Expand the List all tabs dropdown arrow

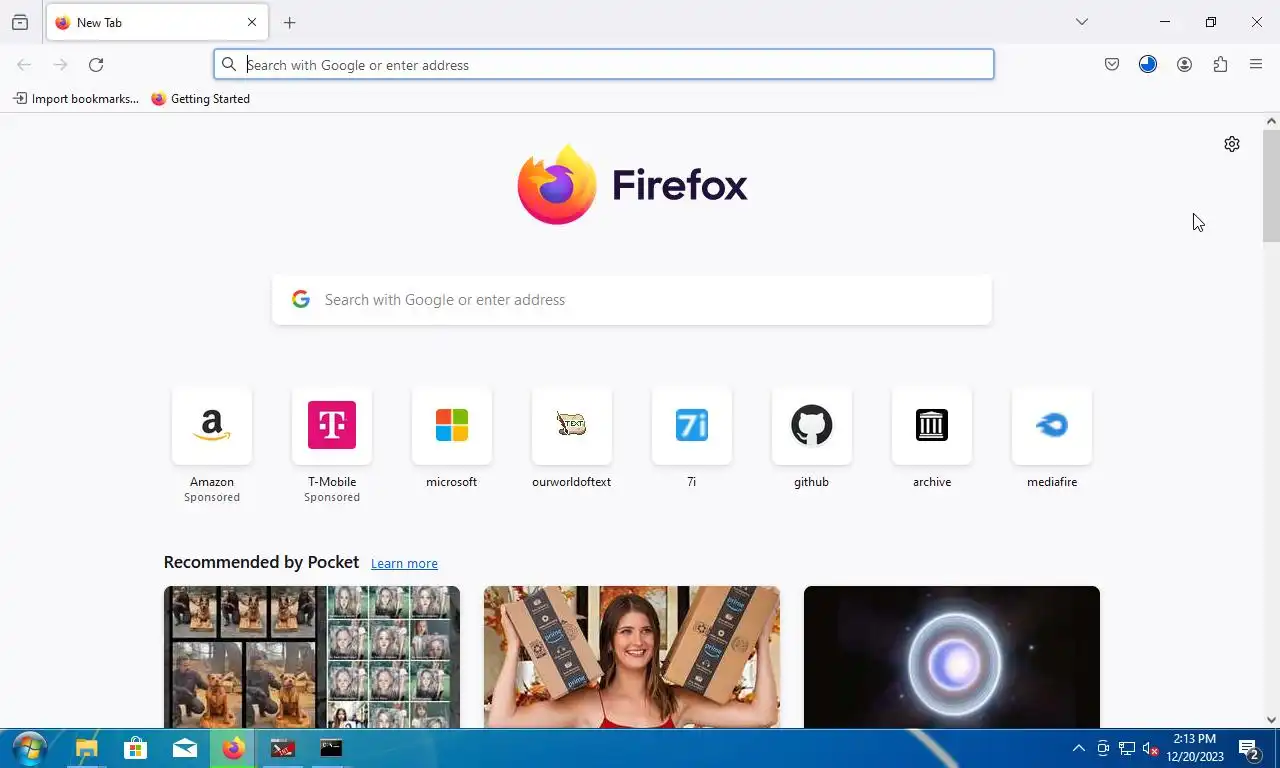tap(1081, 22)
